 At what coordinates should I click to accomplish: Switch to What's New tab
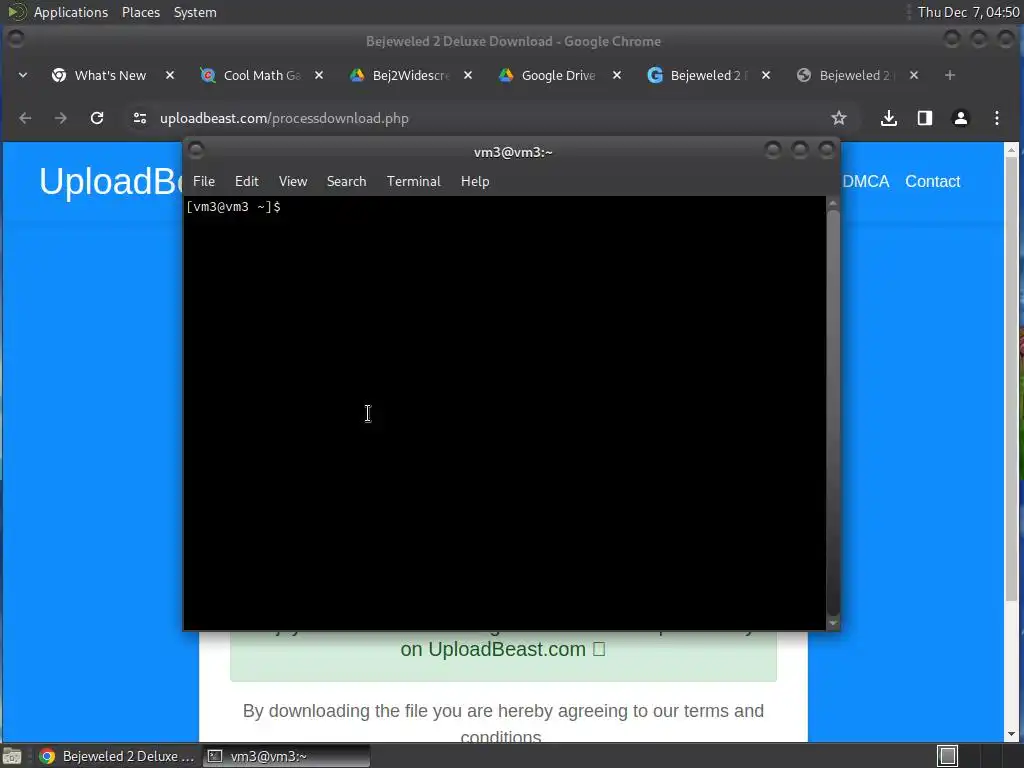click(110, 75)
